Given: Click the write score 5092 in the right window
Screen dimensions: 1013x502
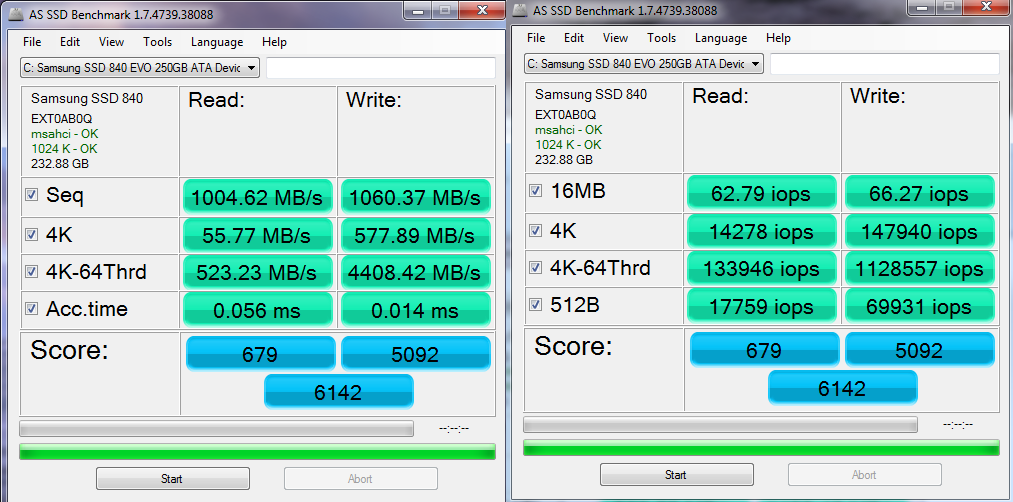Looking at the screenshot, I should click(920, 350).
